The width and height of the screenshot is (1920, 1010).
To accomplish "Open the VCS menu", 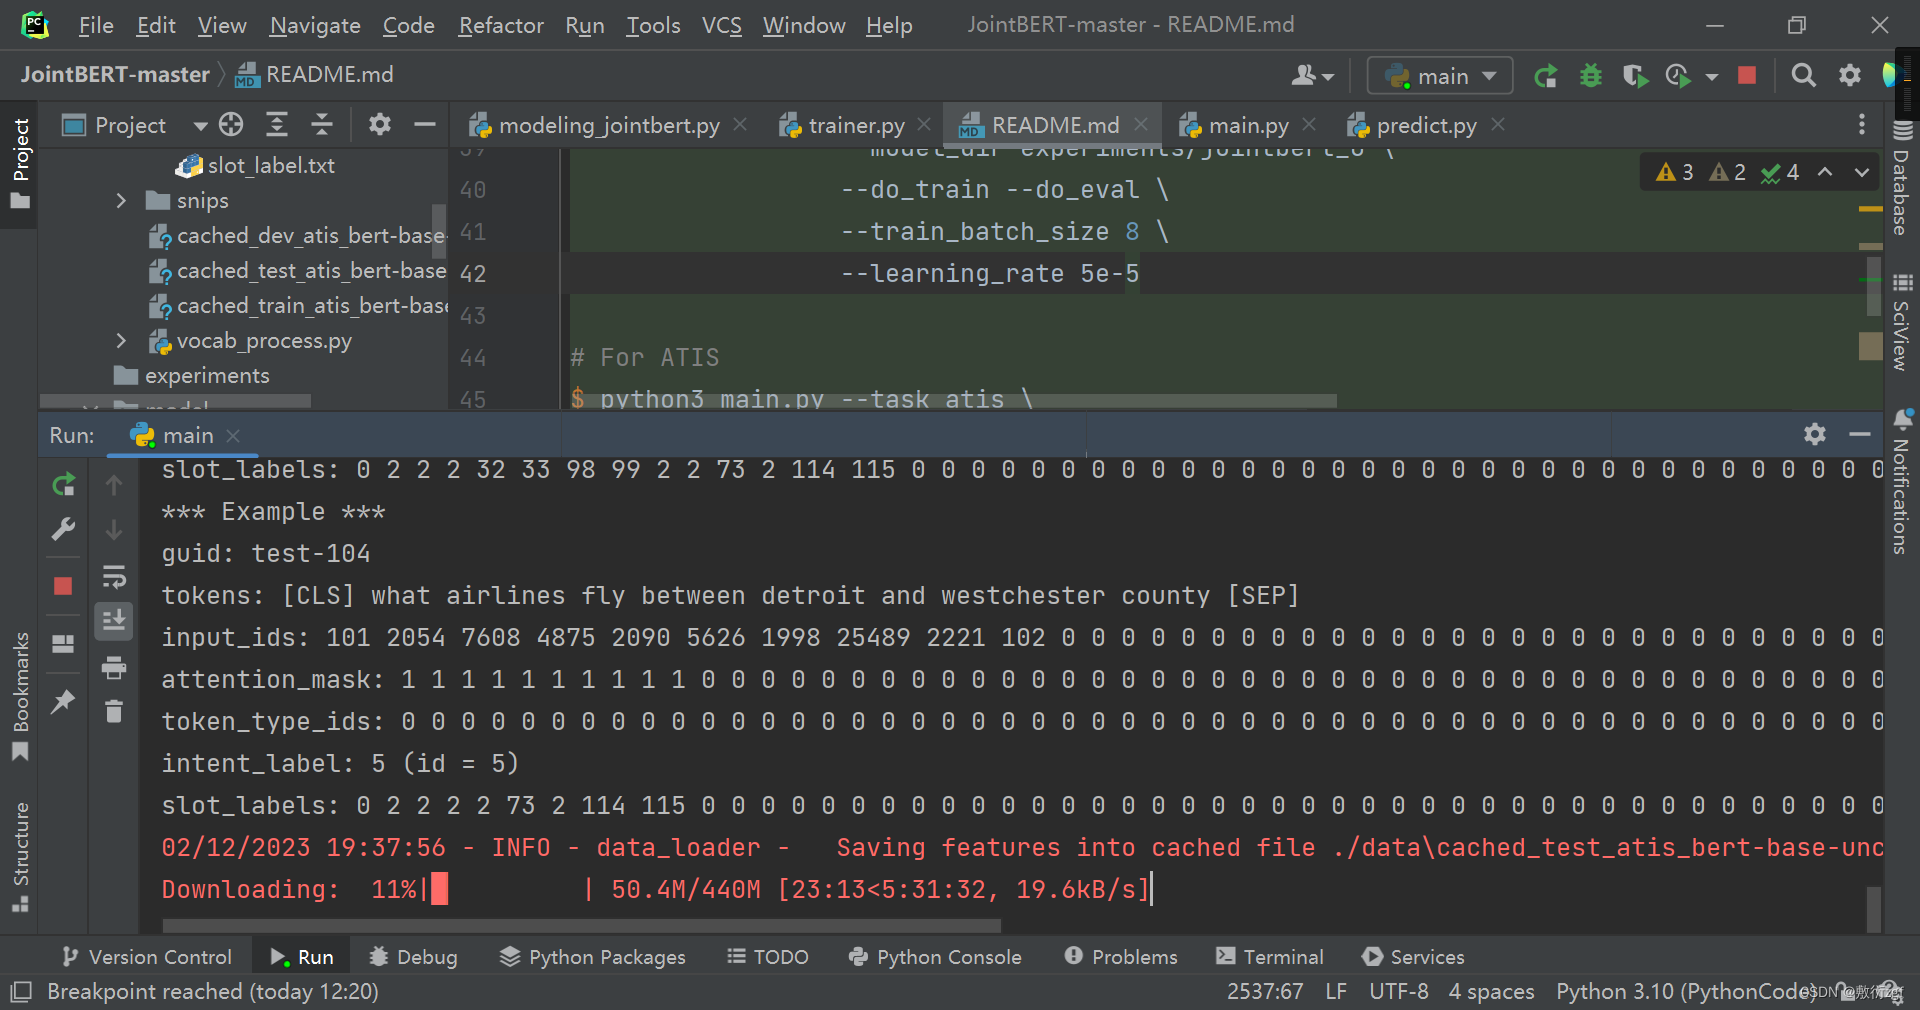I will [x=721, y=25].
